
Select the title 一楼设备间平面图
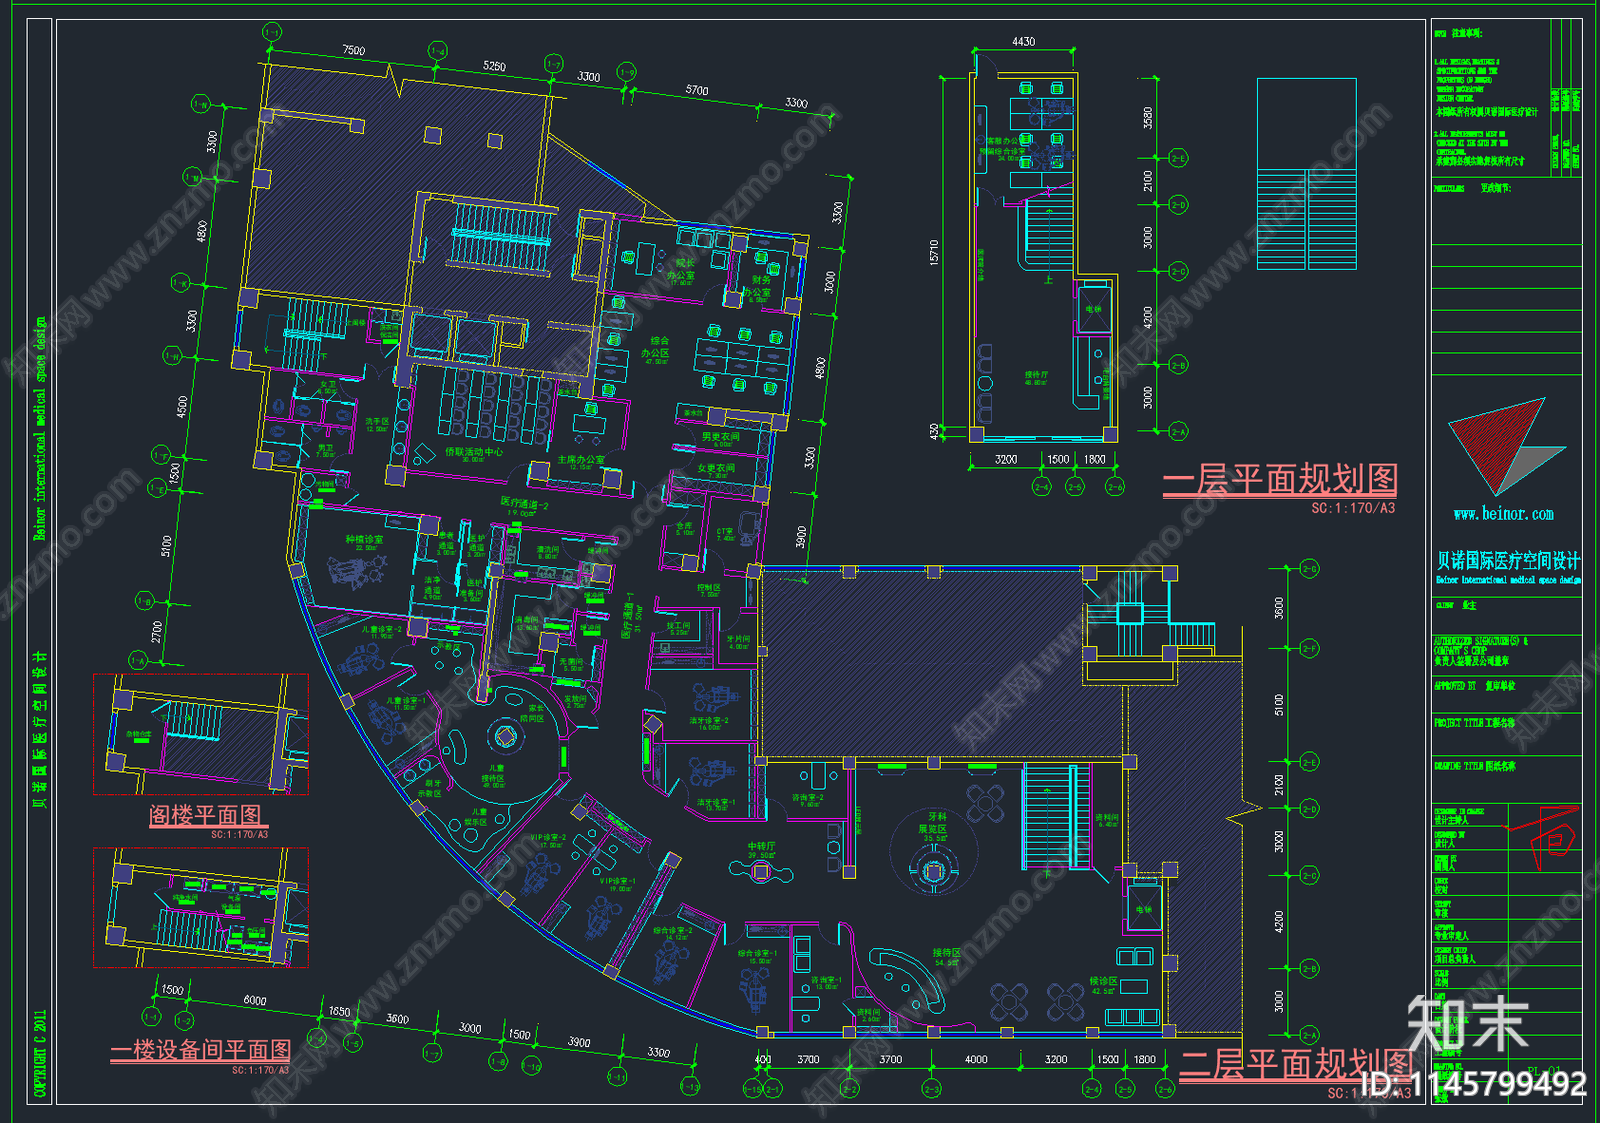(x=200, y=1050)
